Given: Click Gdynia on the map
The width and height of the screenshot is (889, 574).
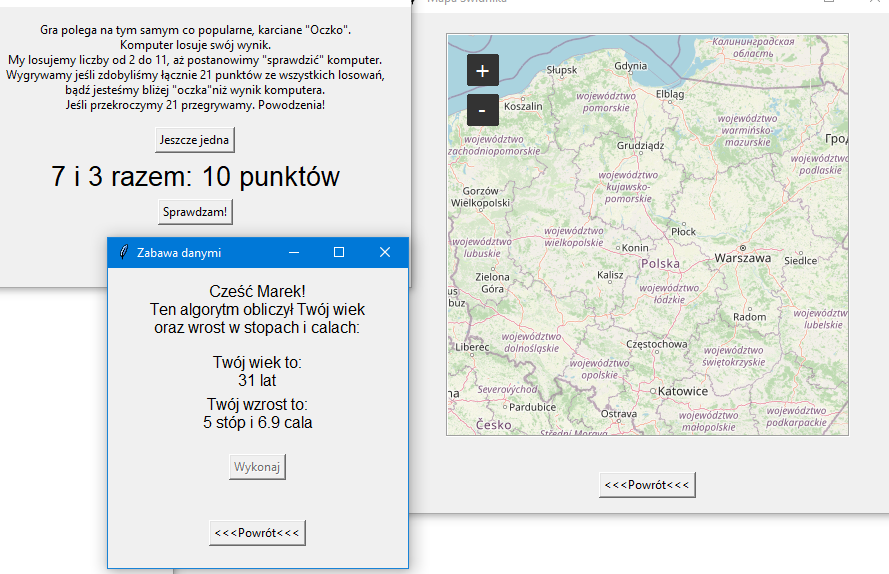Looking at the screenshot, I should click(x=630, y=66).
